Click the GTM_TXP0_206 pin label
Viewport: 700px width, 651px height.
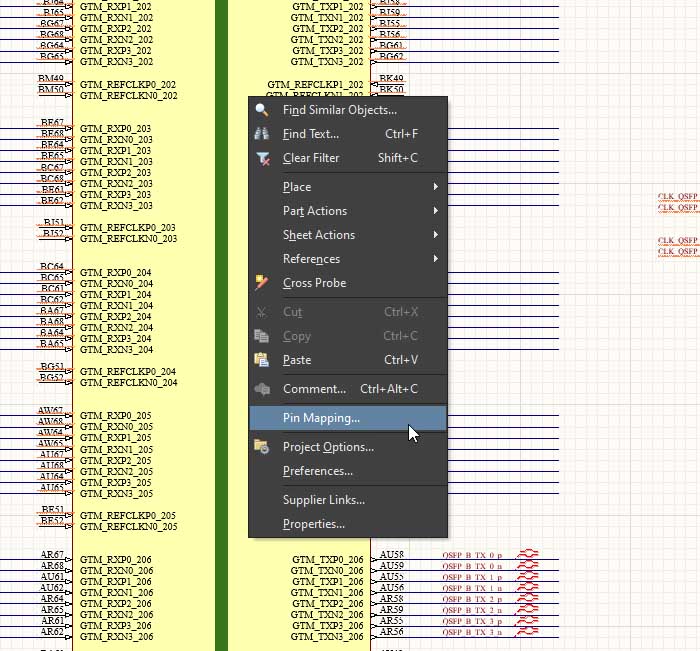[328, 559]
